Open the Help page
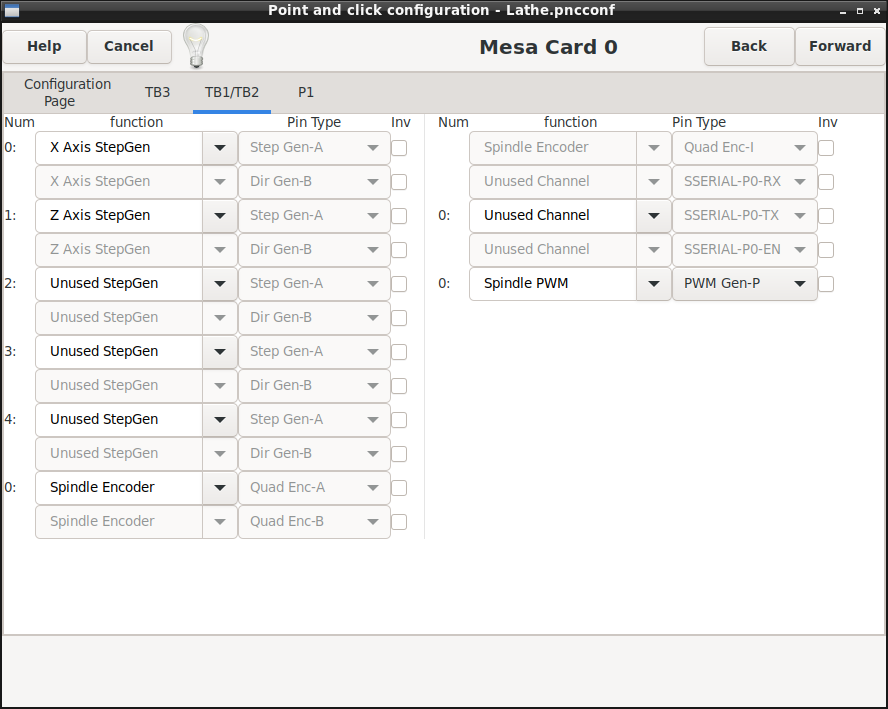 pos(44,46)
